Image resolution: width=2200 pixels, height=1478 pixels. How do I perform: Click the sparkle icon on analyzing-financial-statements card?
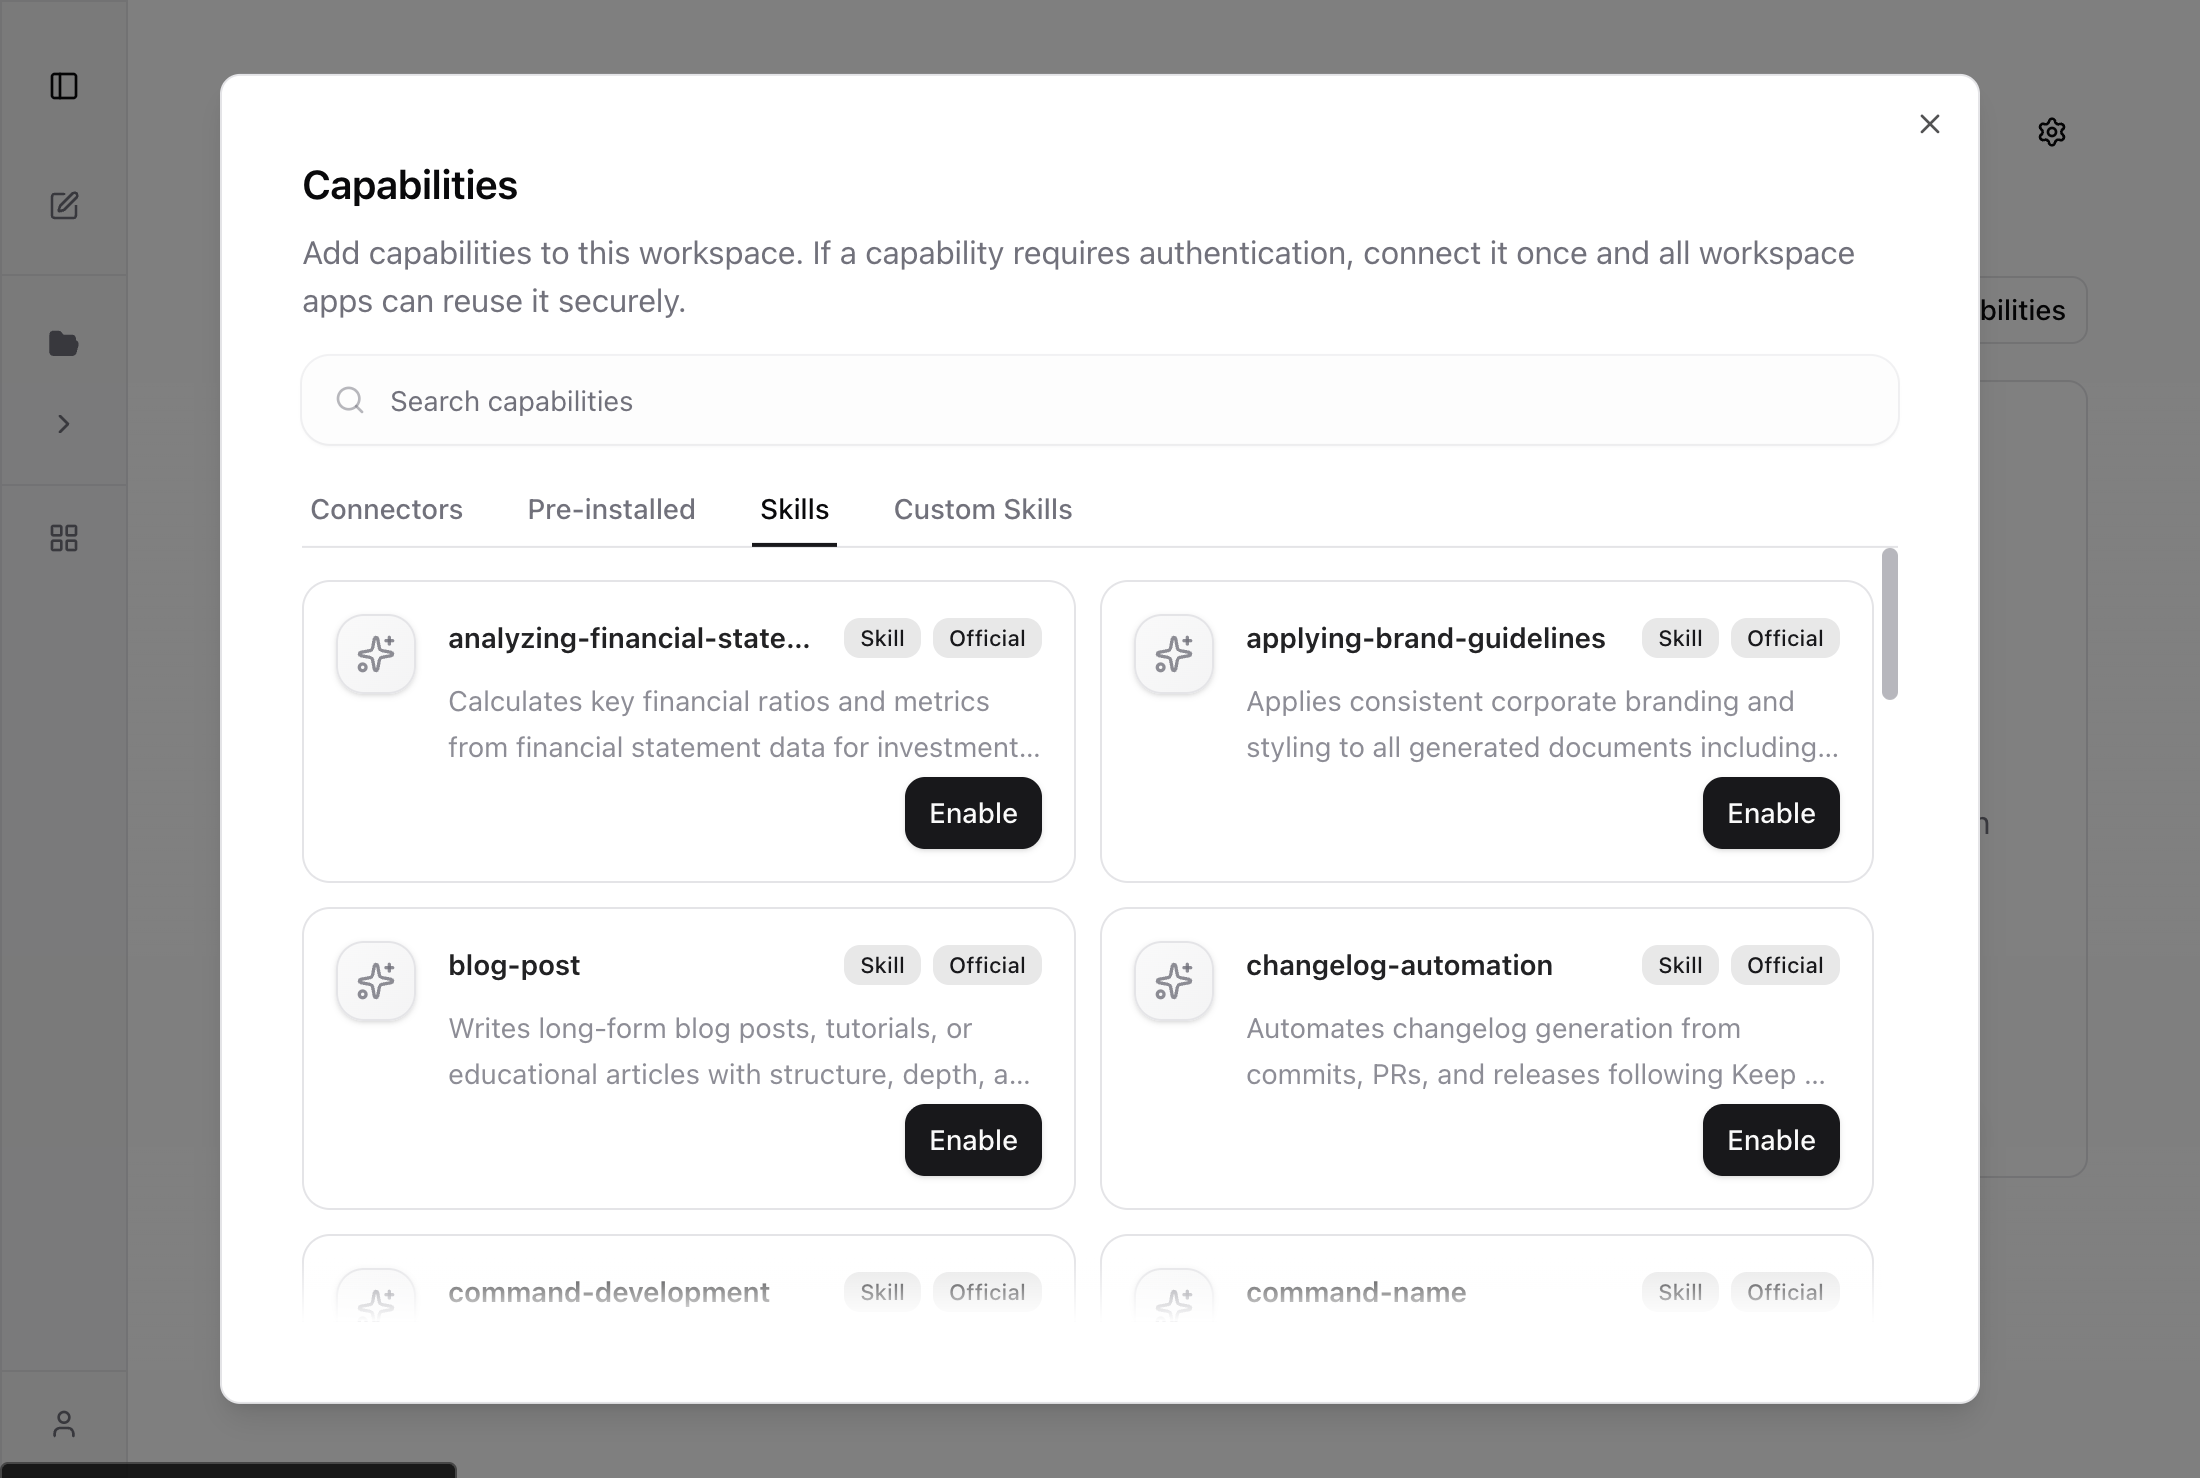375,654
